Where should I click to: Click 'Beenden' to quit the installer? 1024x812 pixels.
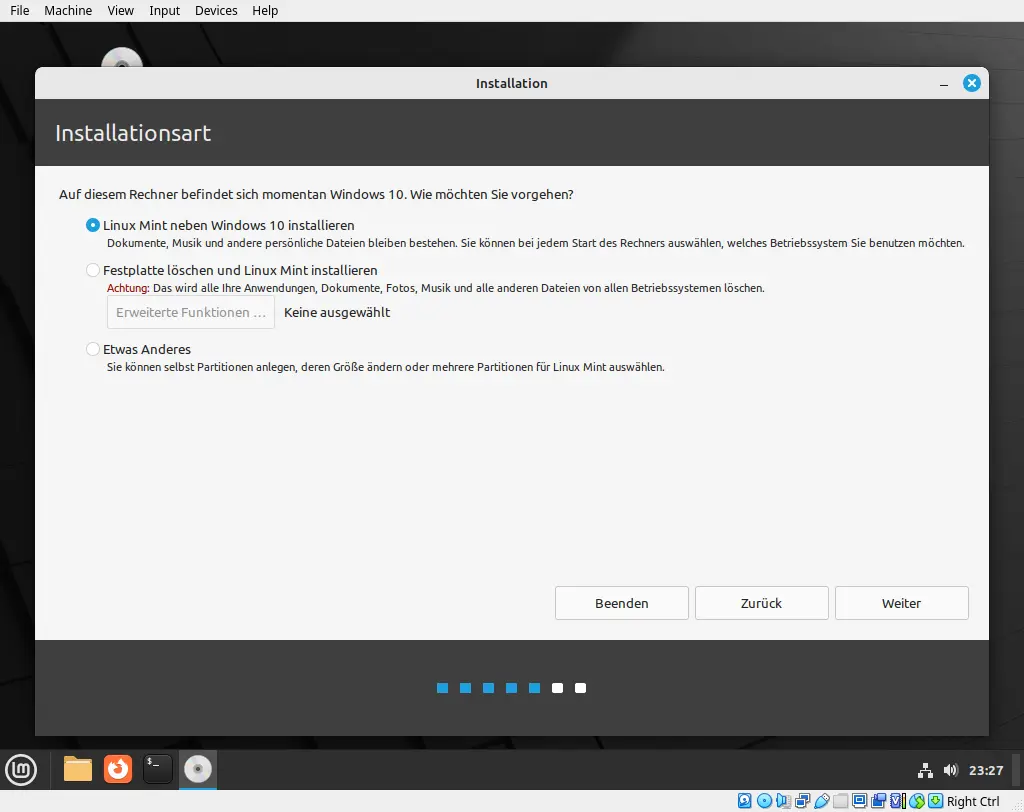coord(622,603)
